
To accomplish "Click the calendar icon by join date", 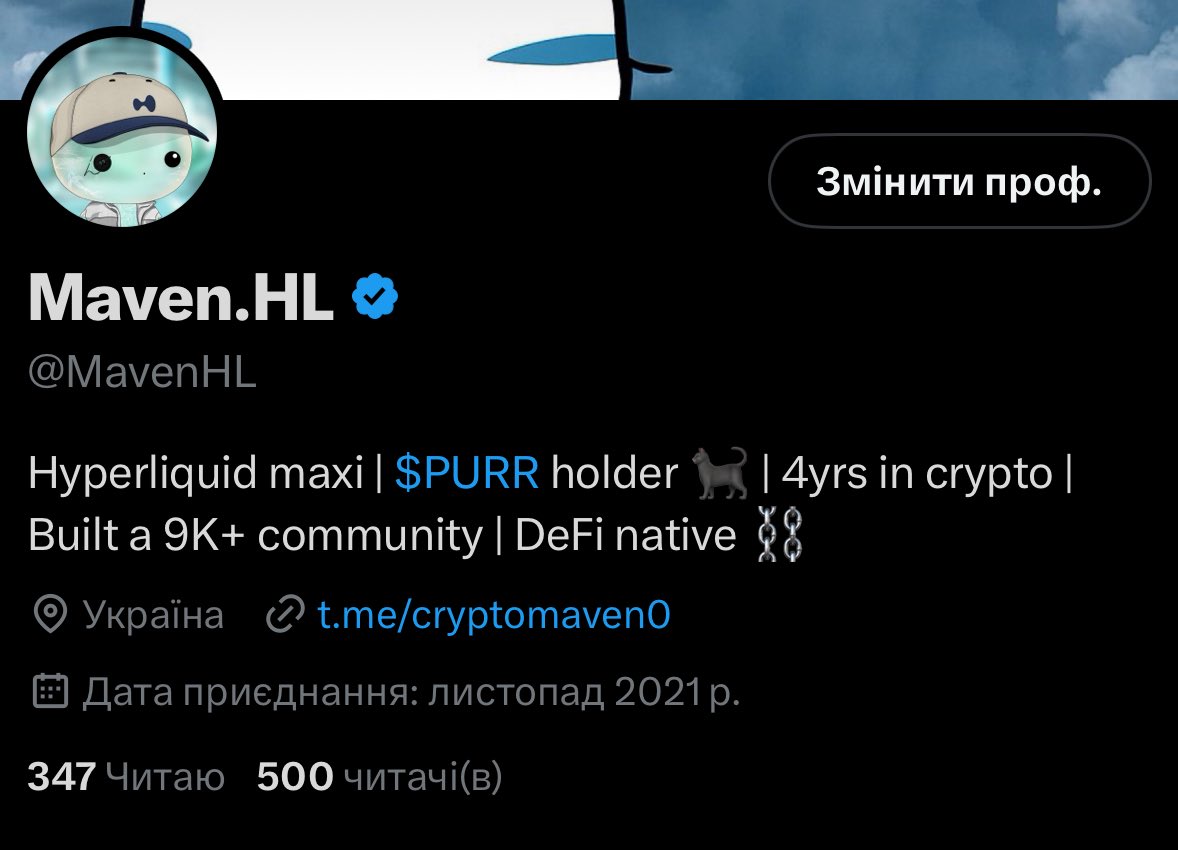I will (x=50, y=691).
